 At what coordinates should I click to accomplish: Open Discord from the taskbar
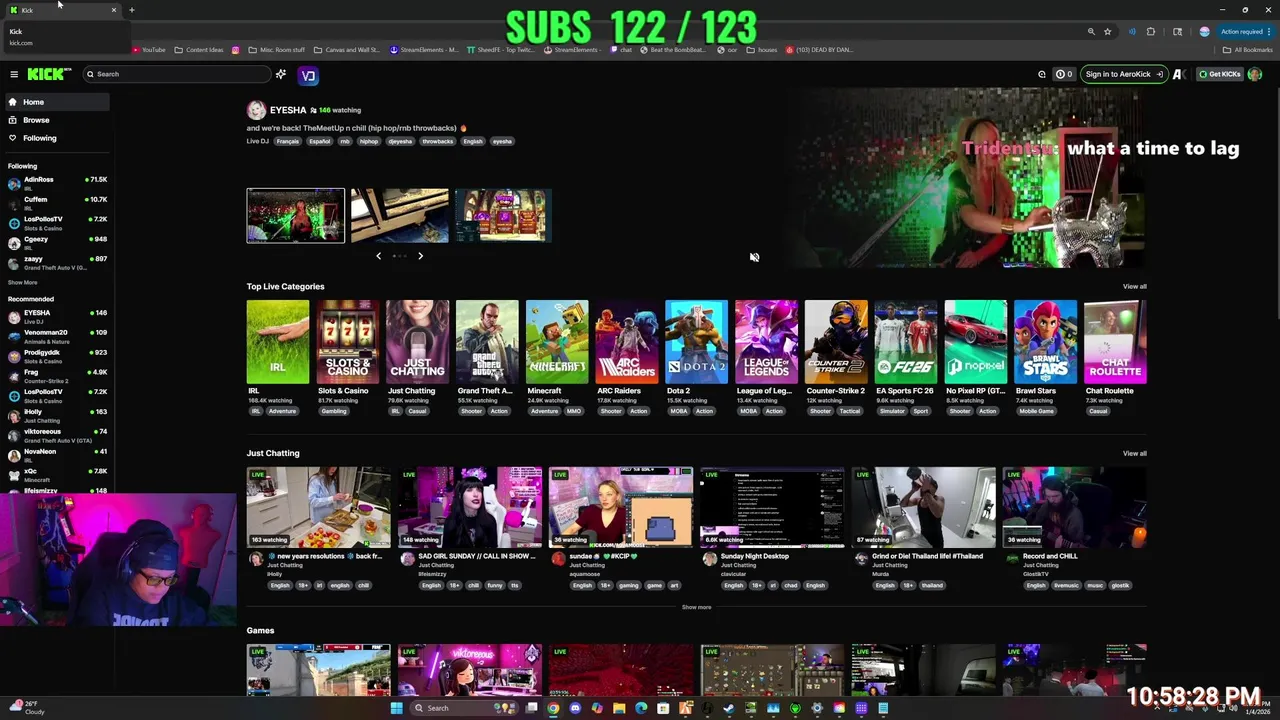tap(575, 708)
